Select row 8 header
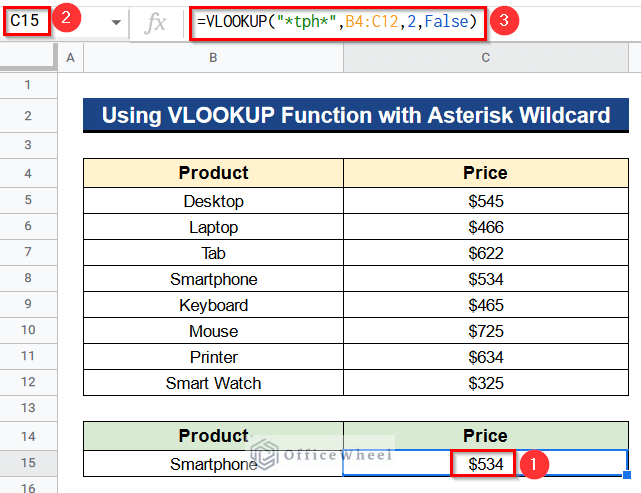 (x=28, y=278)
